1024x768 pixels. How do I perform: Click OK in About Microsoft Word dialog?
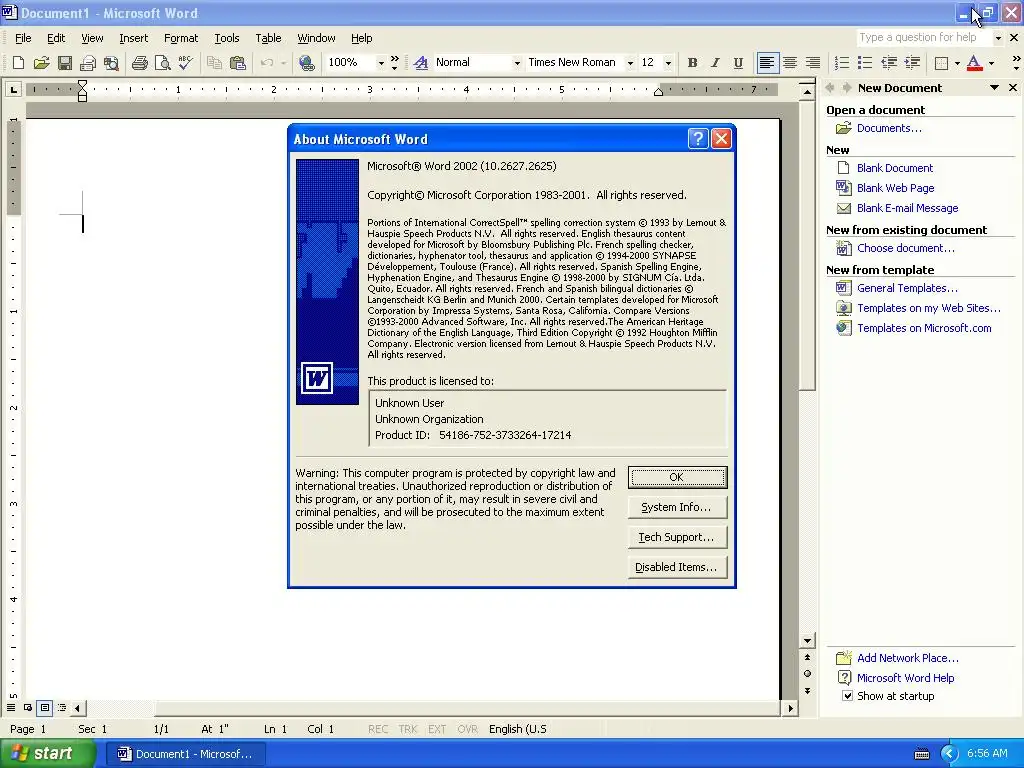677,477
